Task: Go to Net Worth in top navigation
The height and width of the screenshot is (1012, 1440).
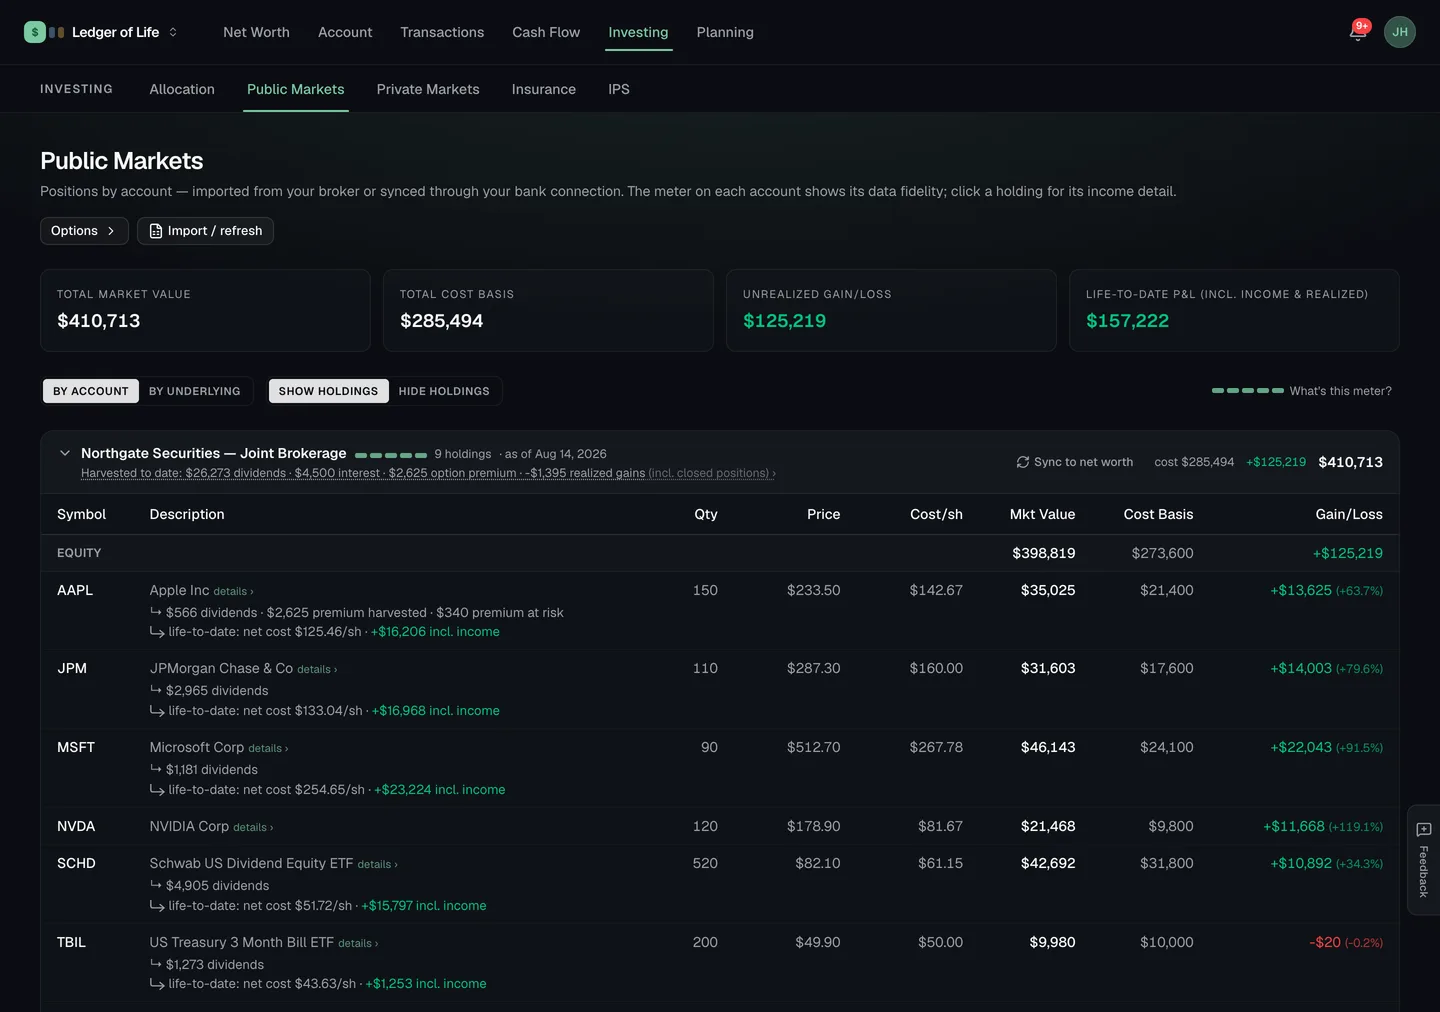Action: (256, 32)
